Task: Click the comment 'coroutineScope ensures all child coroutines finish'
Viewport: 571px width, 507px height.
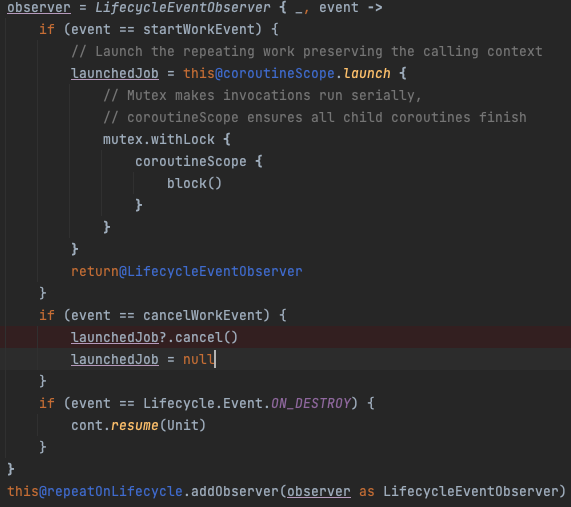Action: [315, 118]
